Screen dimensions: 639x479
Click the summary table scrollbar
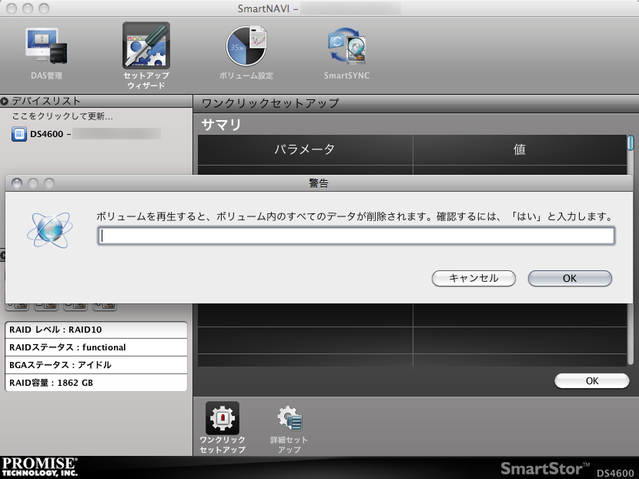631,142
